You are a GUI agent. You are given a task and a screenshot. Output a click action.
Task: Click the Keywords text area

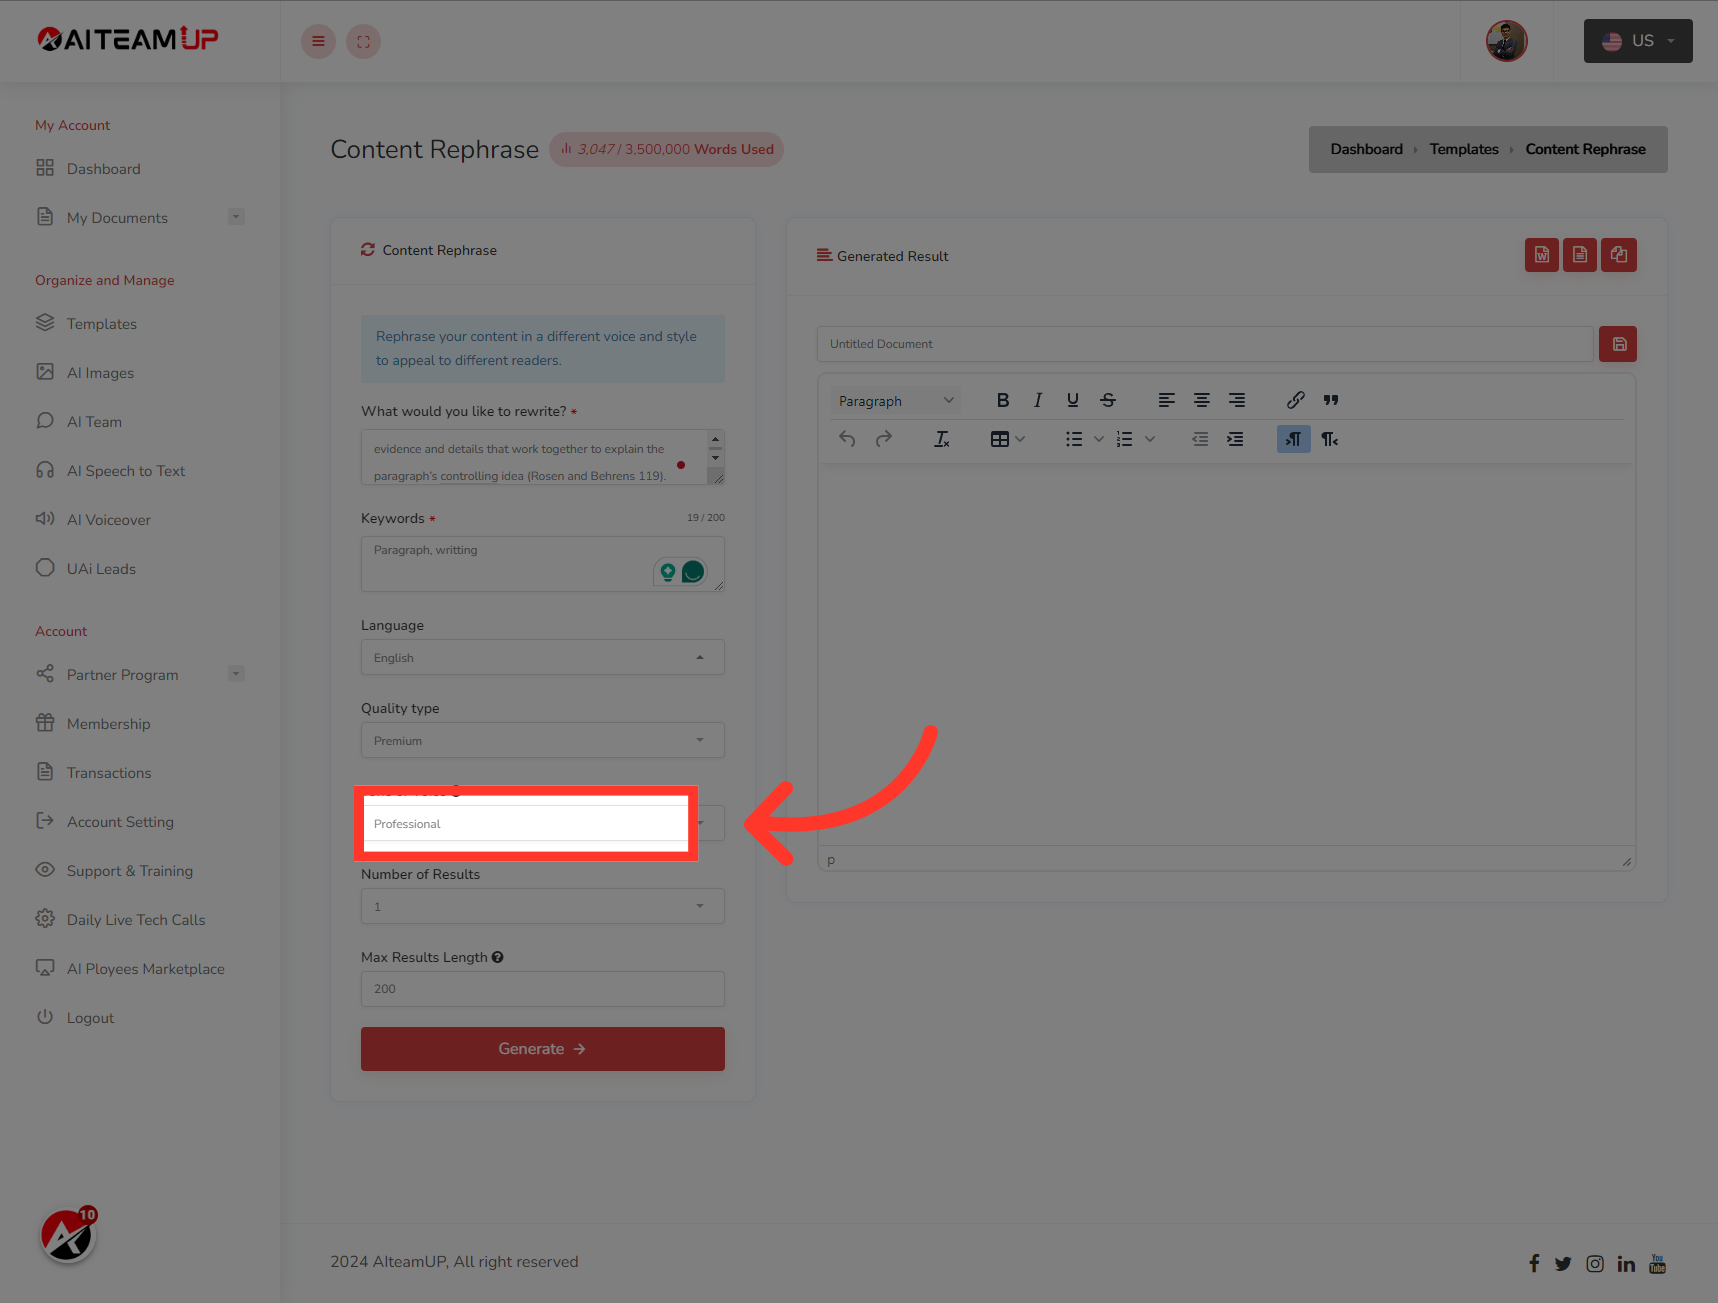coord(543,564)
